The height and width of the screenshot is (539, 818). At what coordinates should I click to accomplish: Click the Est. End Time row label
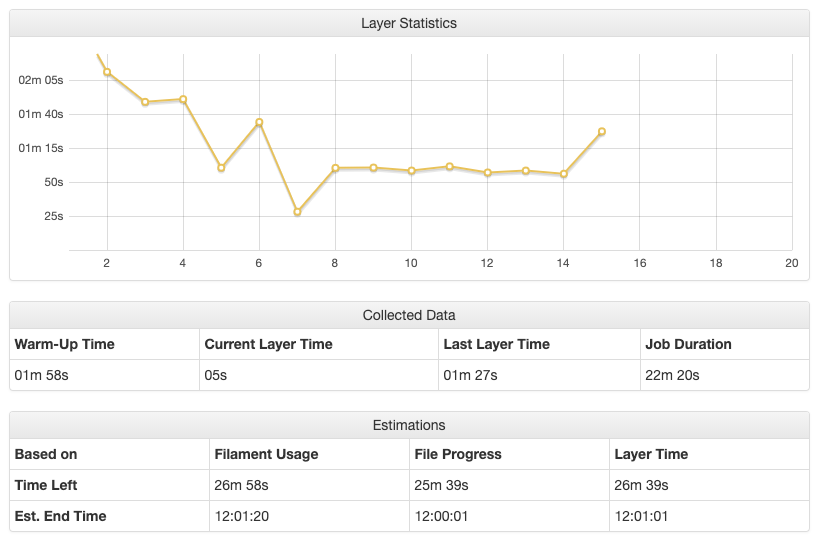(61, 516)
